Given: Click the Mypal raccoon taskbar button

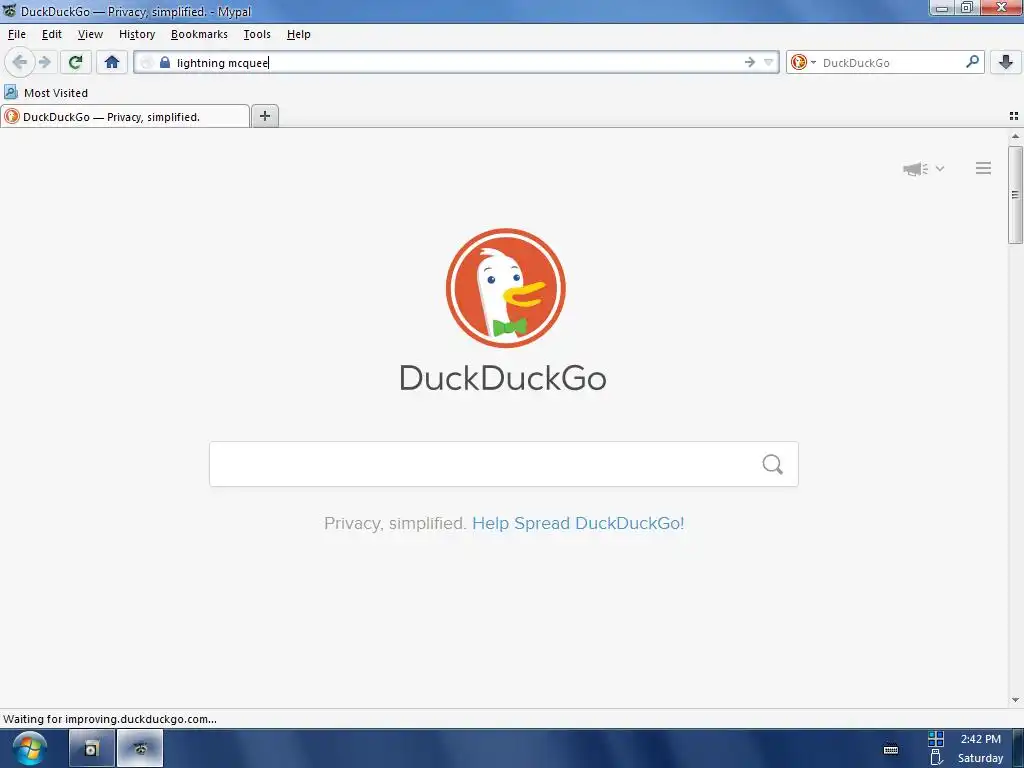Looking at the screenshot, I should (140, 749).
